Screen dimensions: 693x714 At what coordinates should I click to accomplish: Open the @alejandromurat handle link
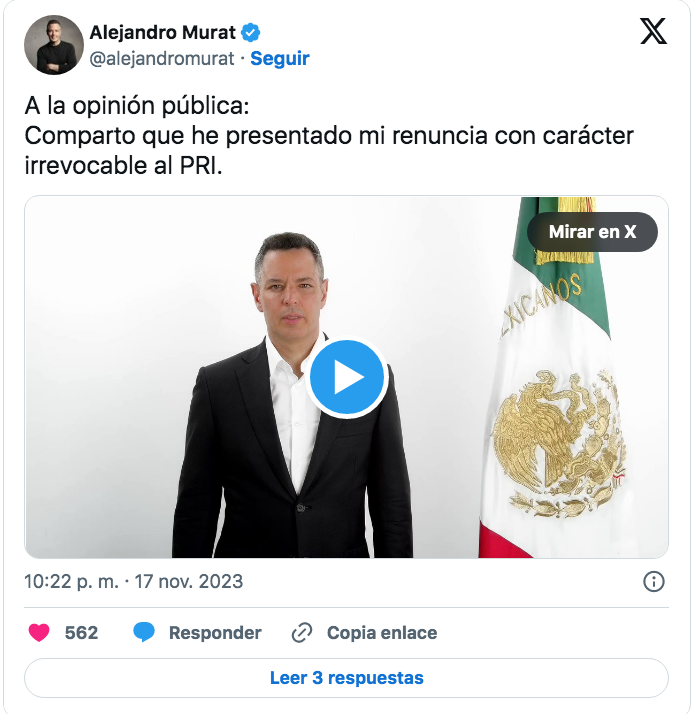pyautogui.click(x=162, y=58)
